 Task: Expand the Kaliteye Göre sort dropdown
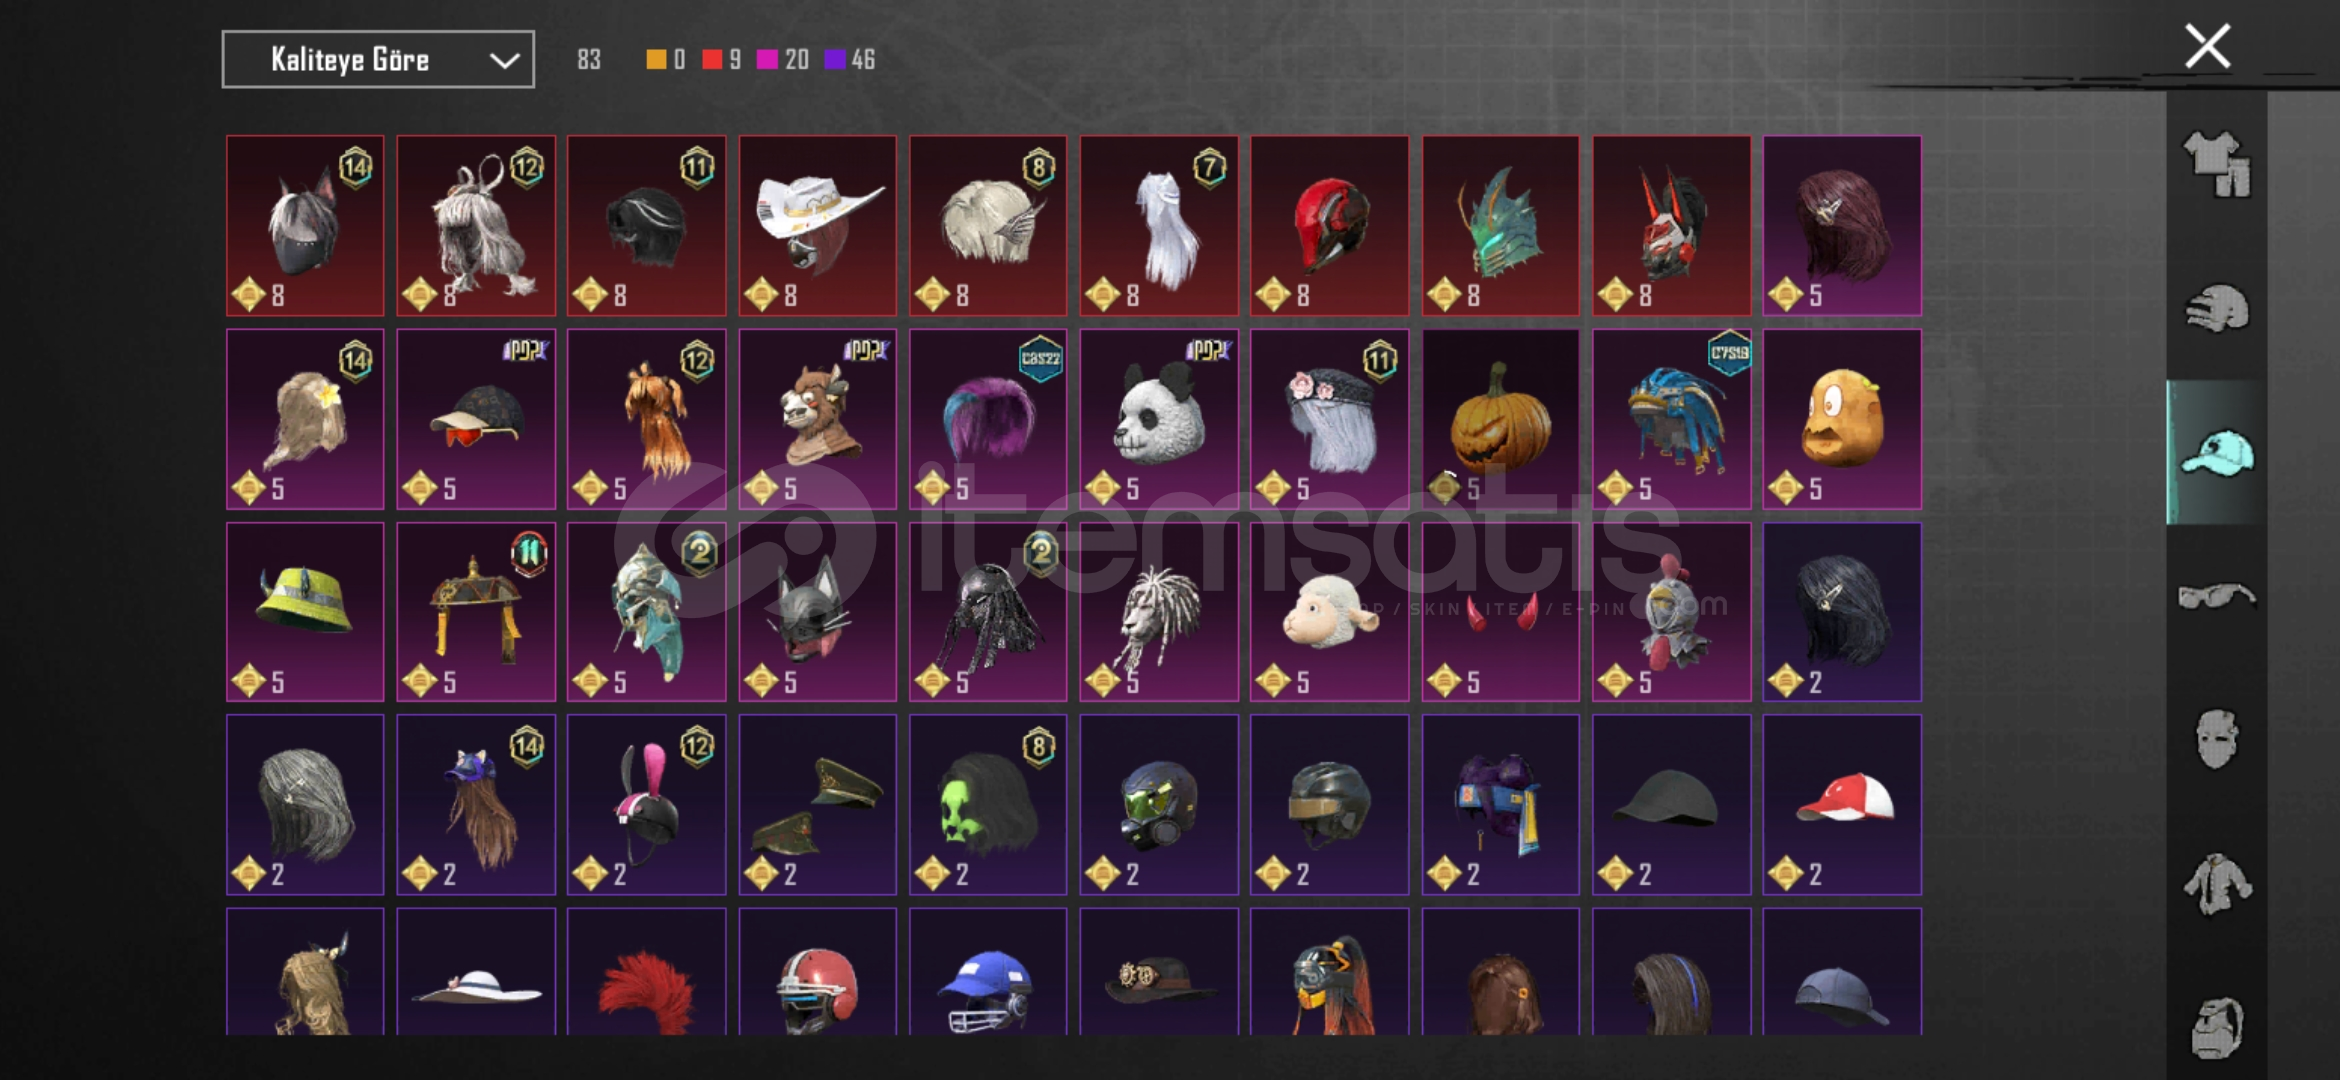[378, 60]
